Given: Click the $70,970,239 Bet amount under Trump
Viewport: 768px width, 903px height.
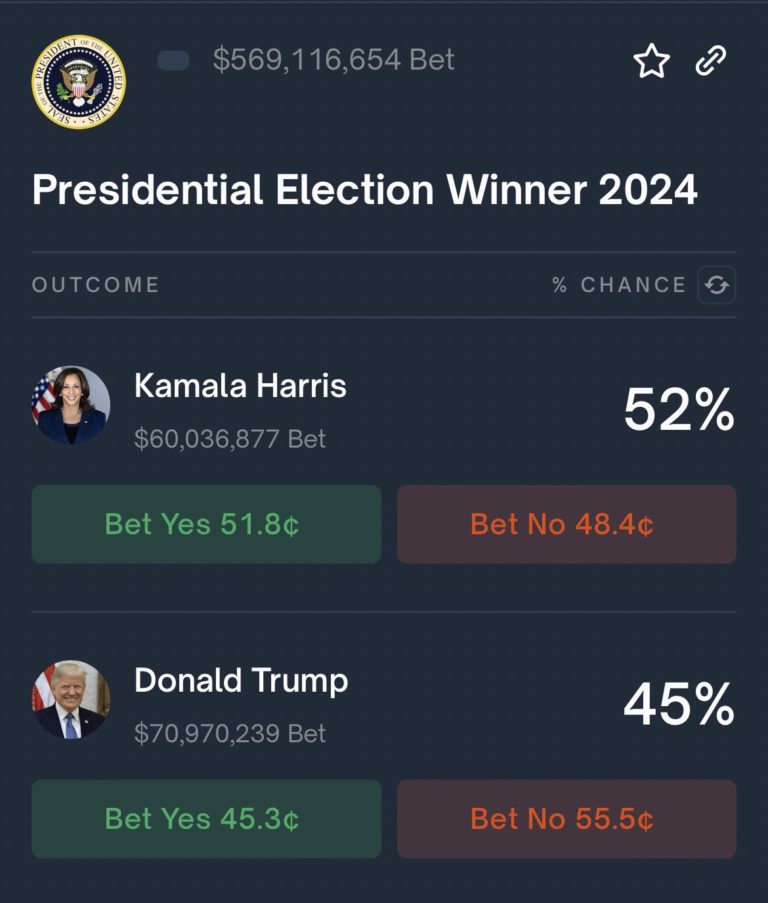Looking at the screenshot, I should [x=230, y=734].
